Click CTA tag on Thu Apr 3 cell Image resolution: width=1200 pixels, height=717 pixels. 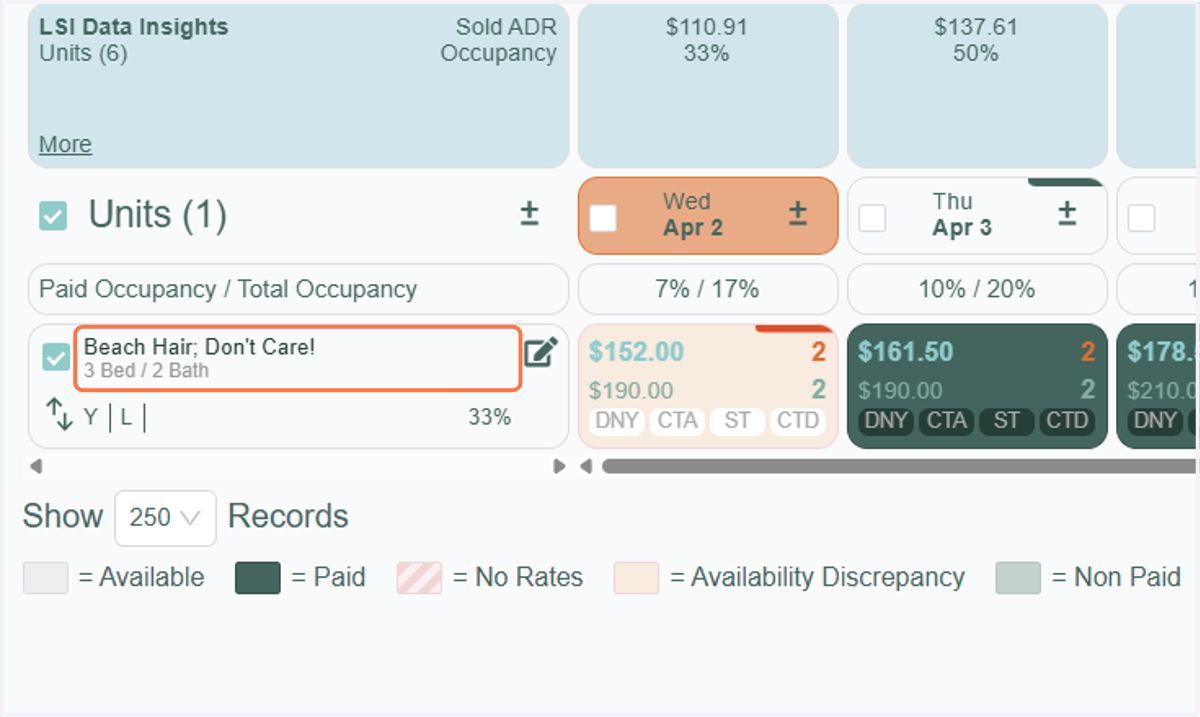pyautogui.click(x=946, y=421)
